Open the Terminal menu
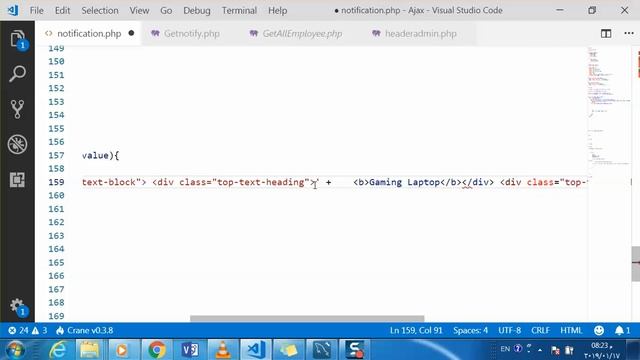 tap(239, 11)
